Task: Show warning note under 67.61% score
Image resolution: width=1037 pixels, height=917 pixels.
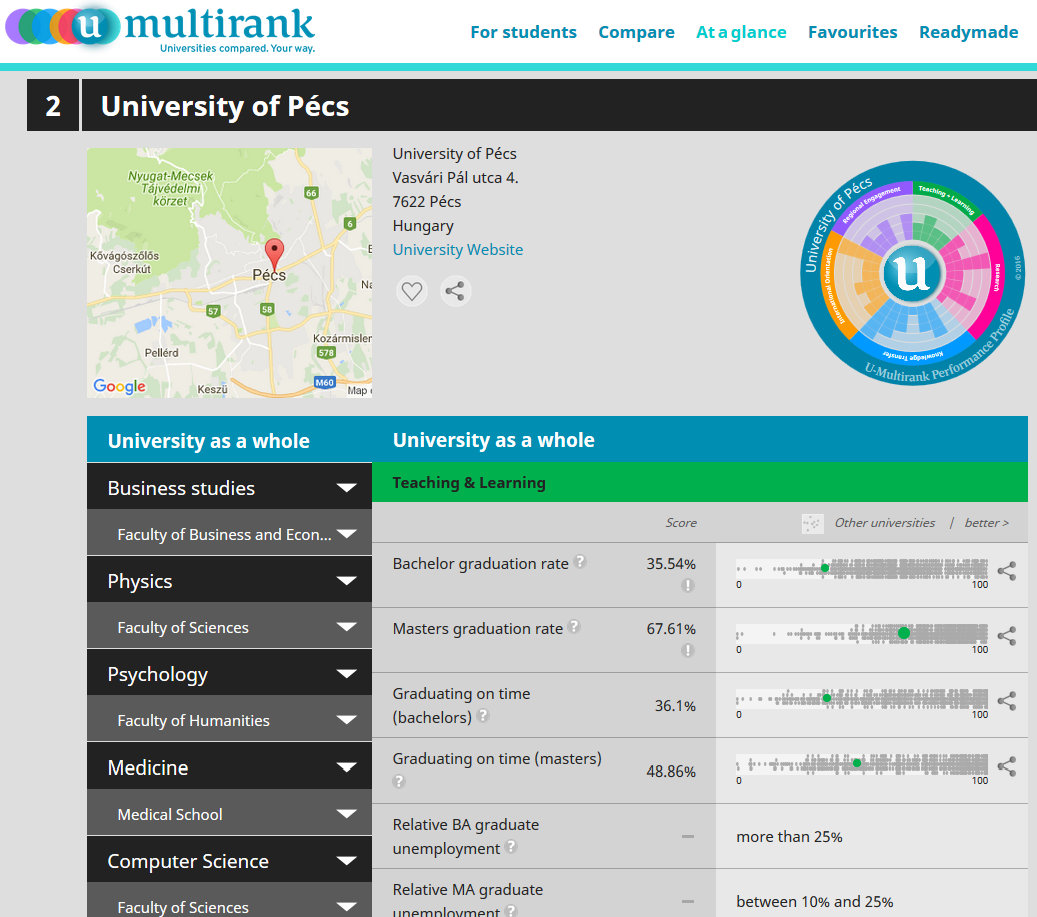Action: click(688, 650)
